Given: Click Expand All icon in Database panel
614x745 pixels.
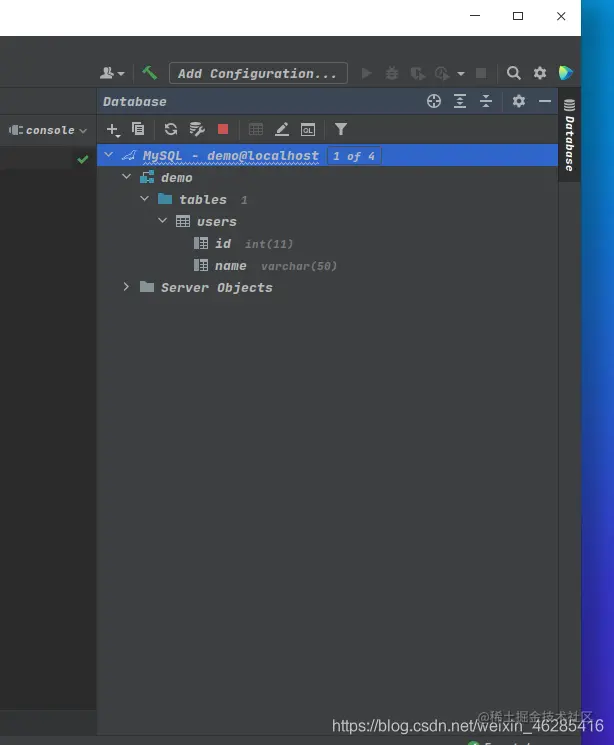Looking at the screenshot, I should click(x=460, y=101).
